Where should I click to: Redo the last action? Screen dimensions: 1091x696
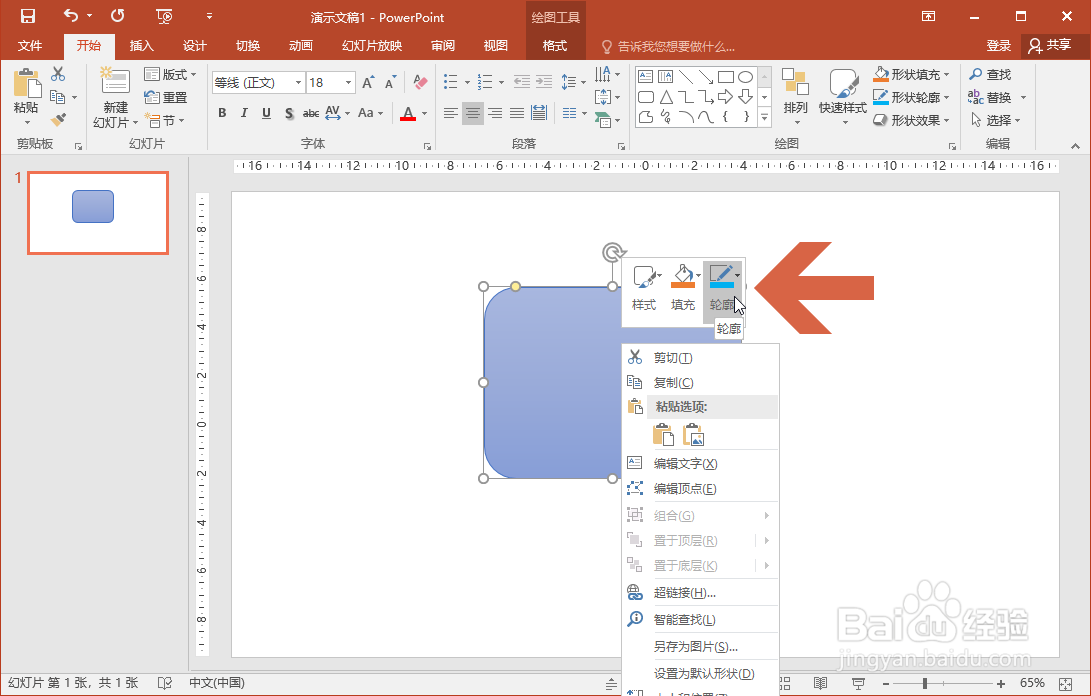click(118, 15)
